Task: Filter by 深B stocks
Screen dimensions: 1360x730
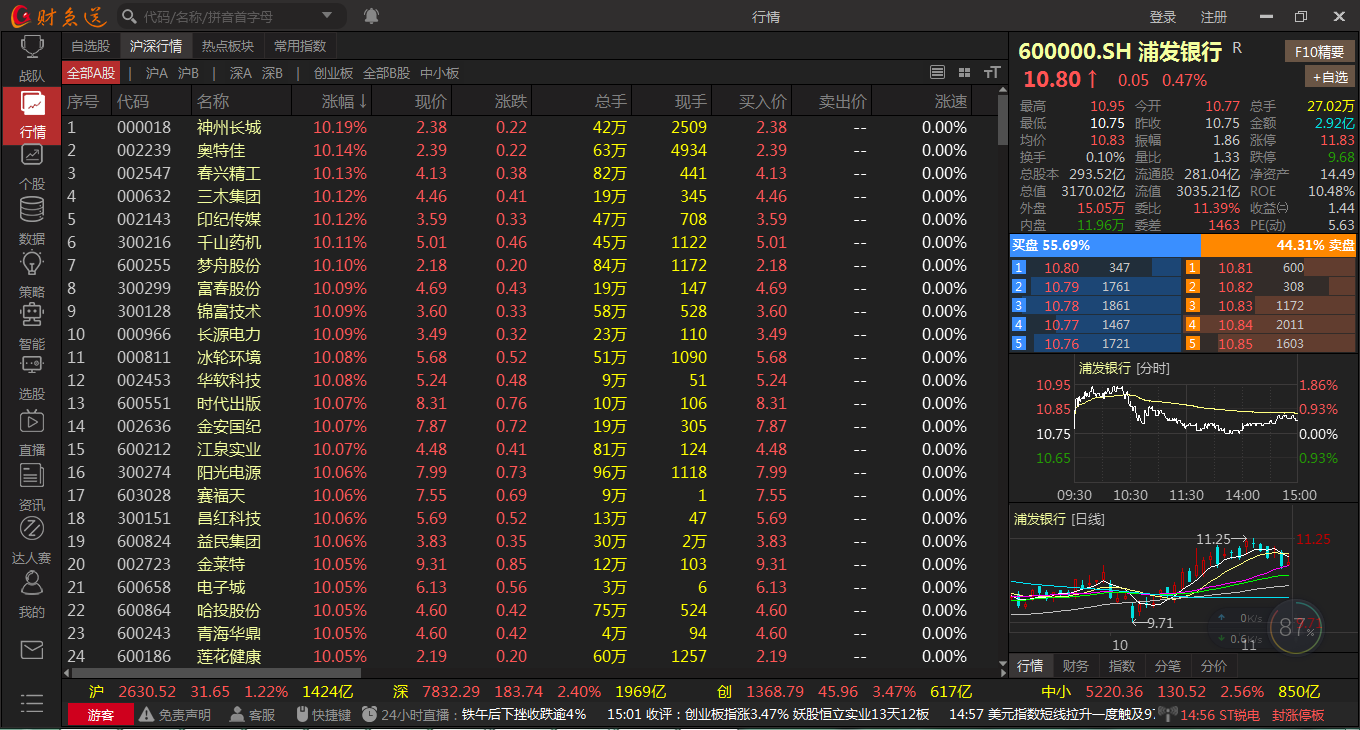Action: pyautogui.click(x=272, y=73)
